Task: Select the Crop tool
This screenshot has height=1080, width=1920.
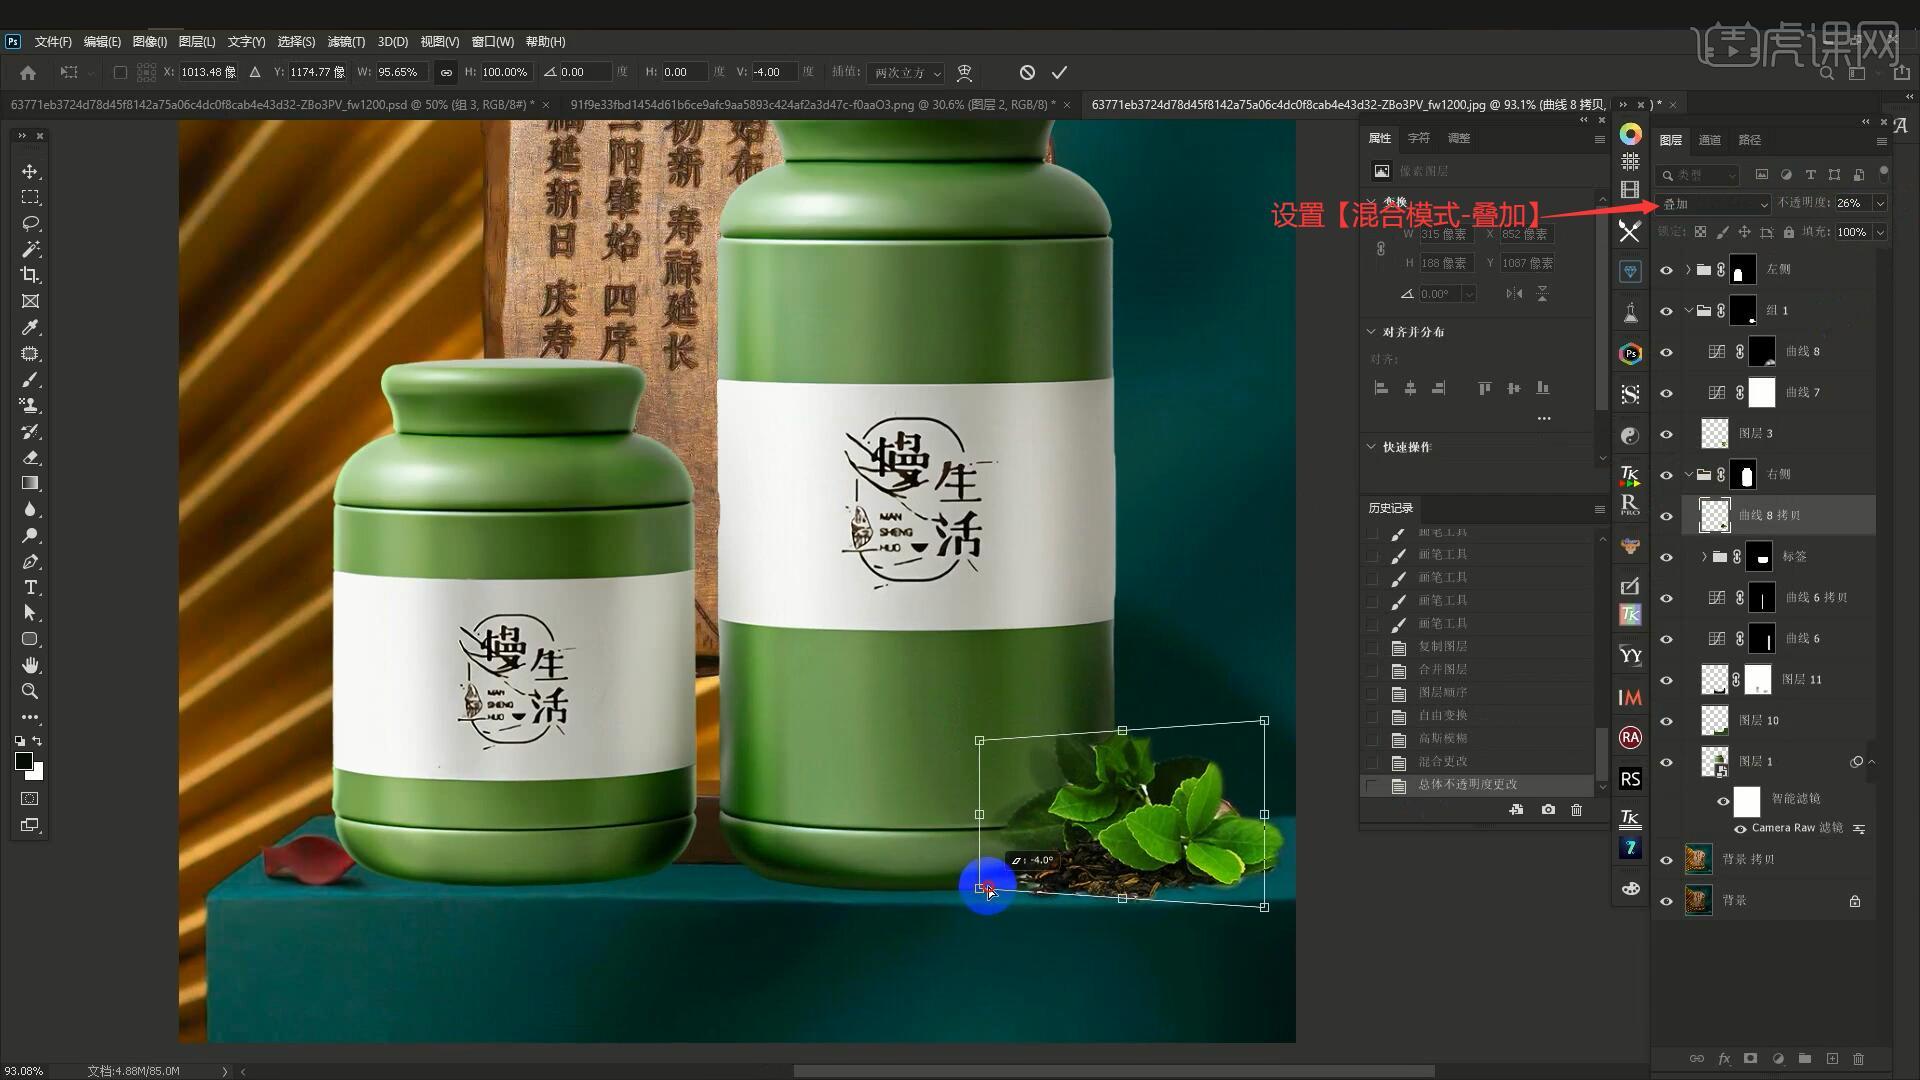Action: (x=30, y=275)
